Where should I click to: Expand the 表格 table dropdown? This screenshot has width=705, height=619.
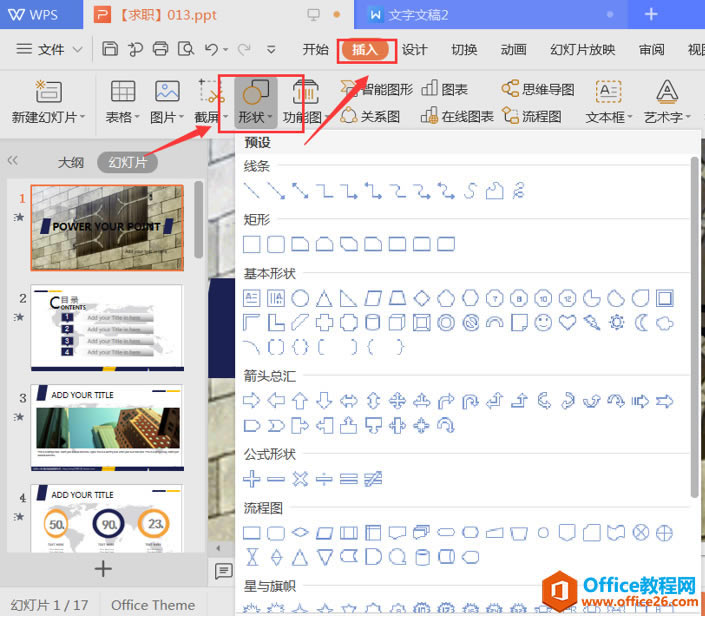[x=123, y=116]
